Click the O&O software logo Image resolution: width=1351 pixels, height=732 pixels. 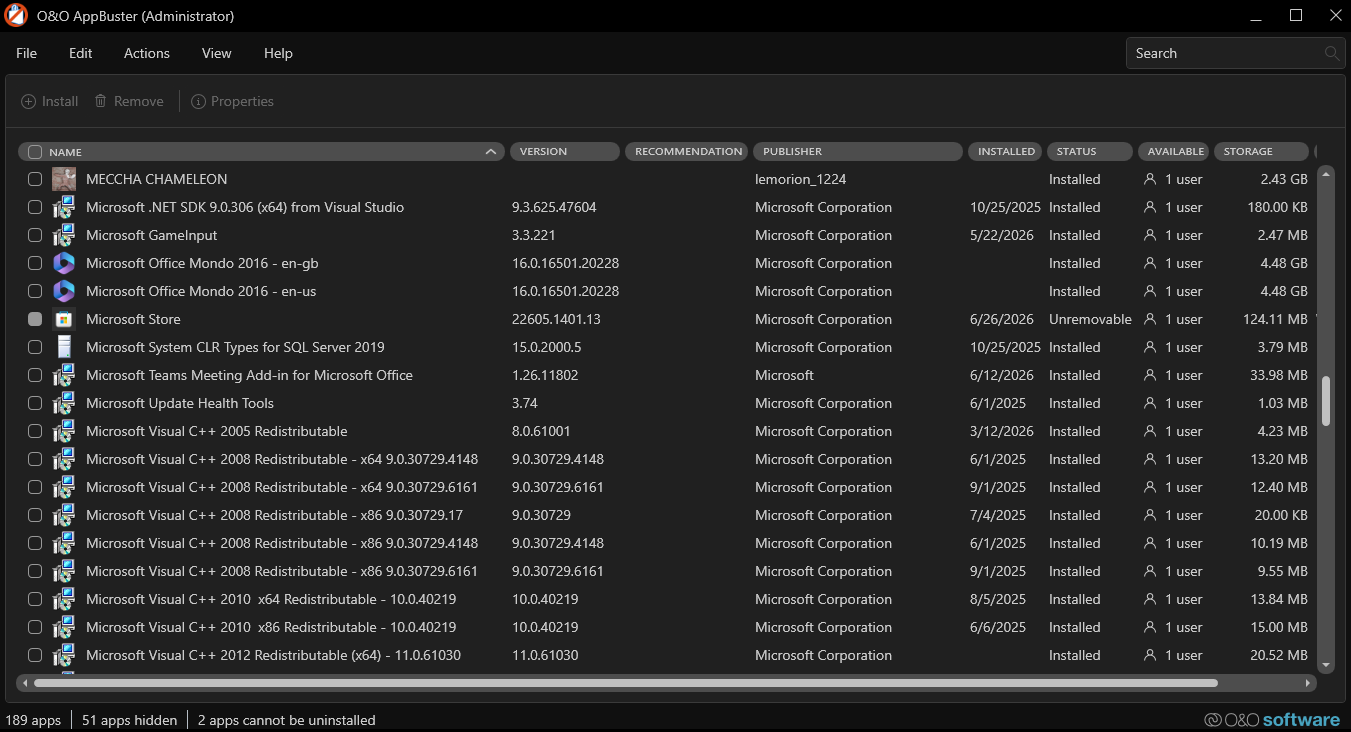[1272, 720]
